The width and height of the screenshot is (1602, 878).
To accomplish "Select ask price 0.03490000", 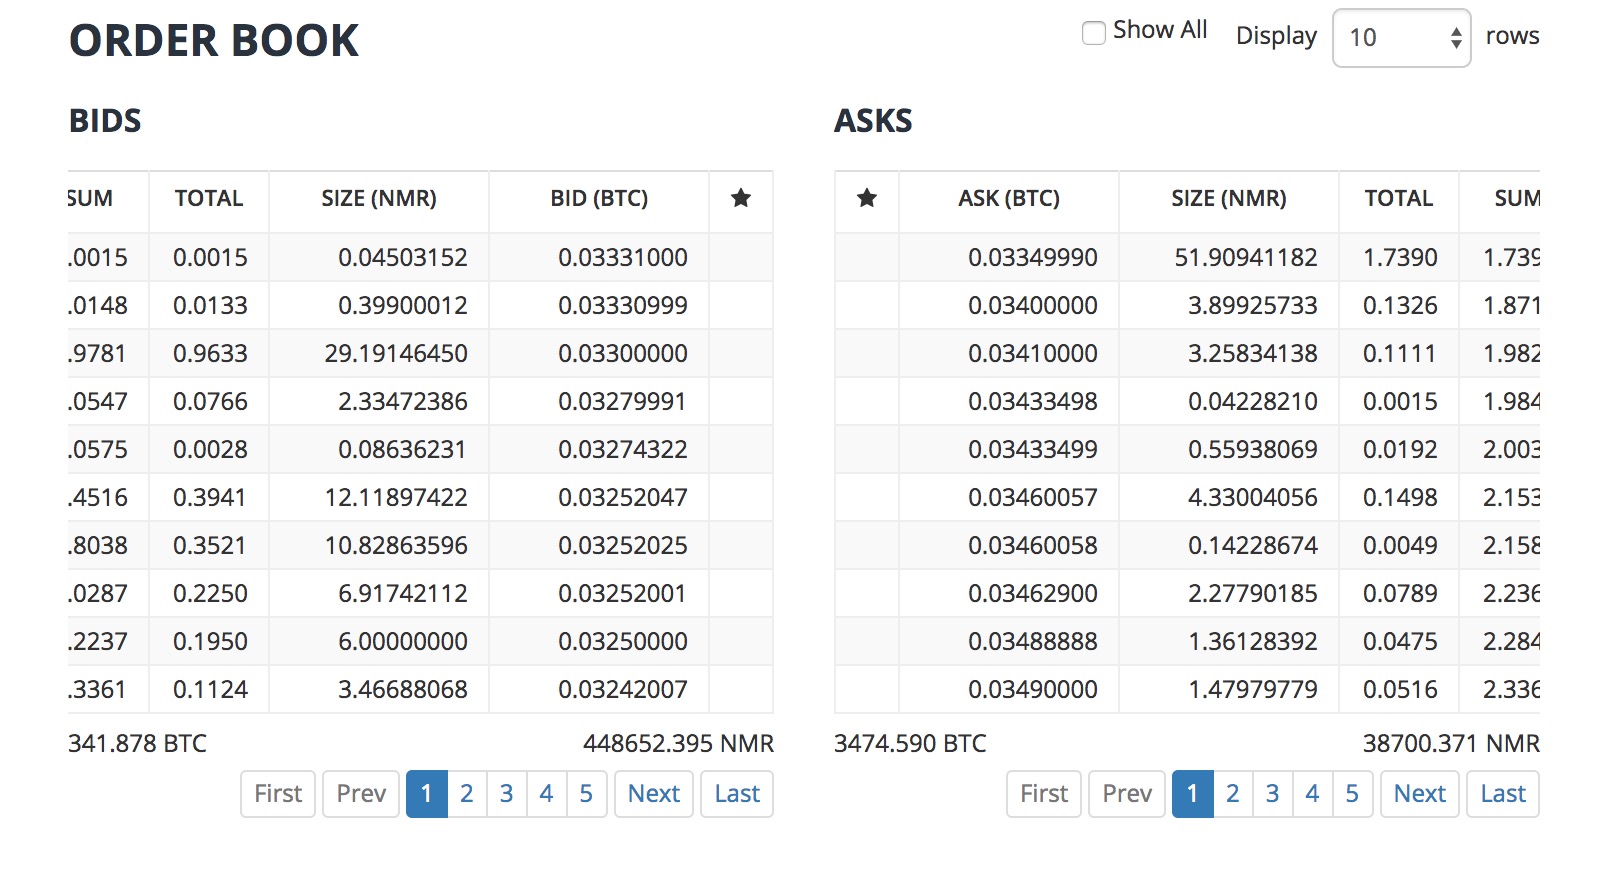I will 1033,690.
